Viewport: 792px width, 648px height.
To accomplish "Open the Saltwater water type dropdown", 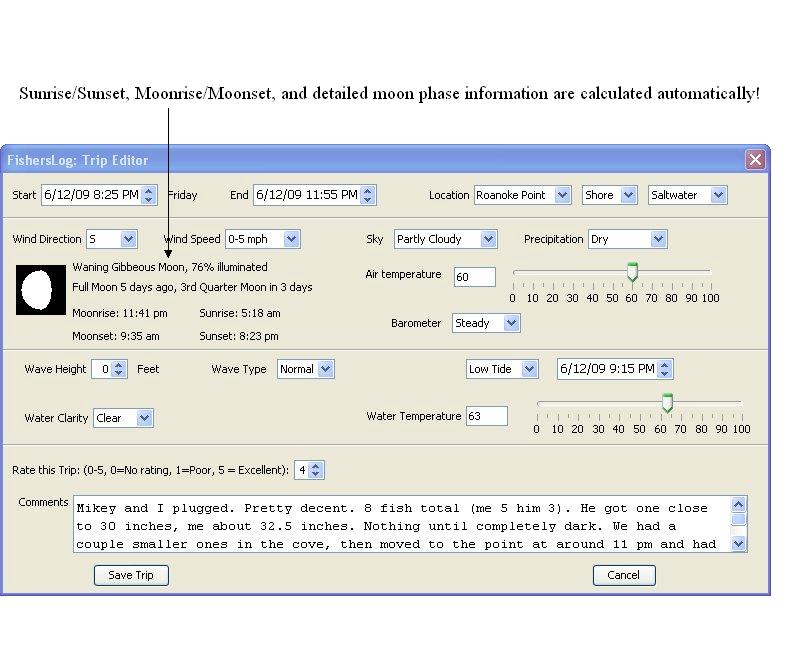I will [x=687, y=195].
